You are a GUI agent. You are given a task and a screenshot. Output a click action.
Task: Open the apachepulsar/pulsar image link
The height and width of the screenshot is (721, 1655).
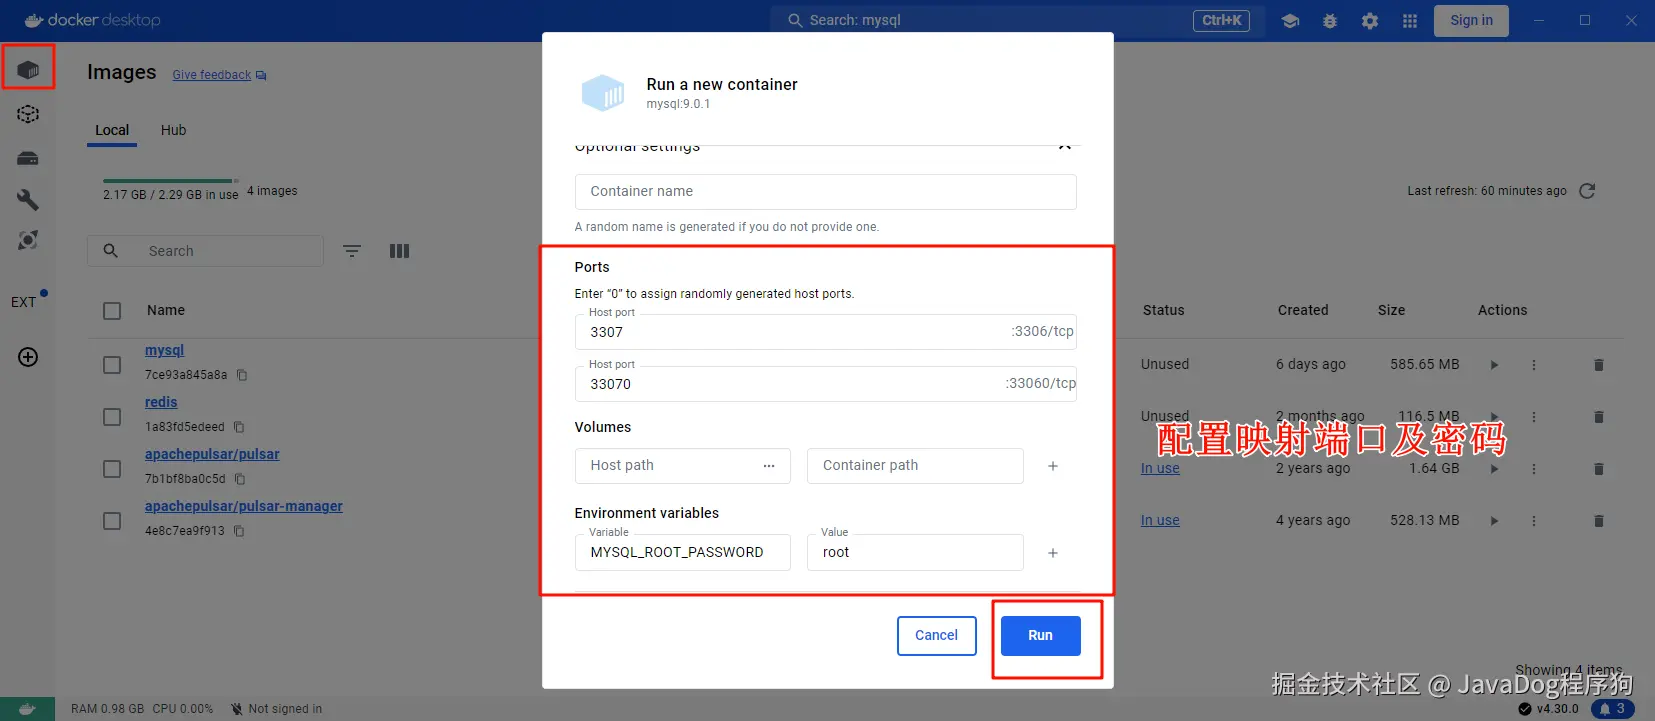[212, 454]
